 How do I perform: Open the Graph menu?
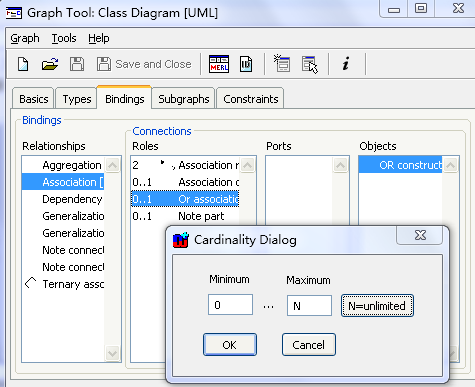(x=25, y=38)
